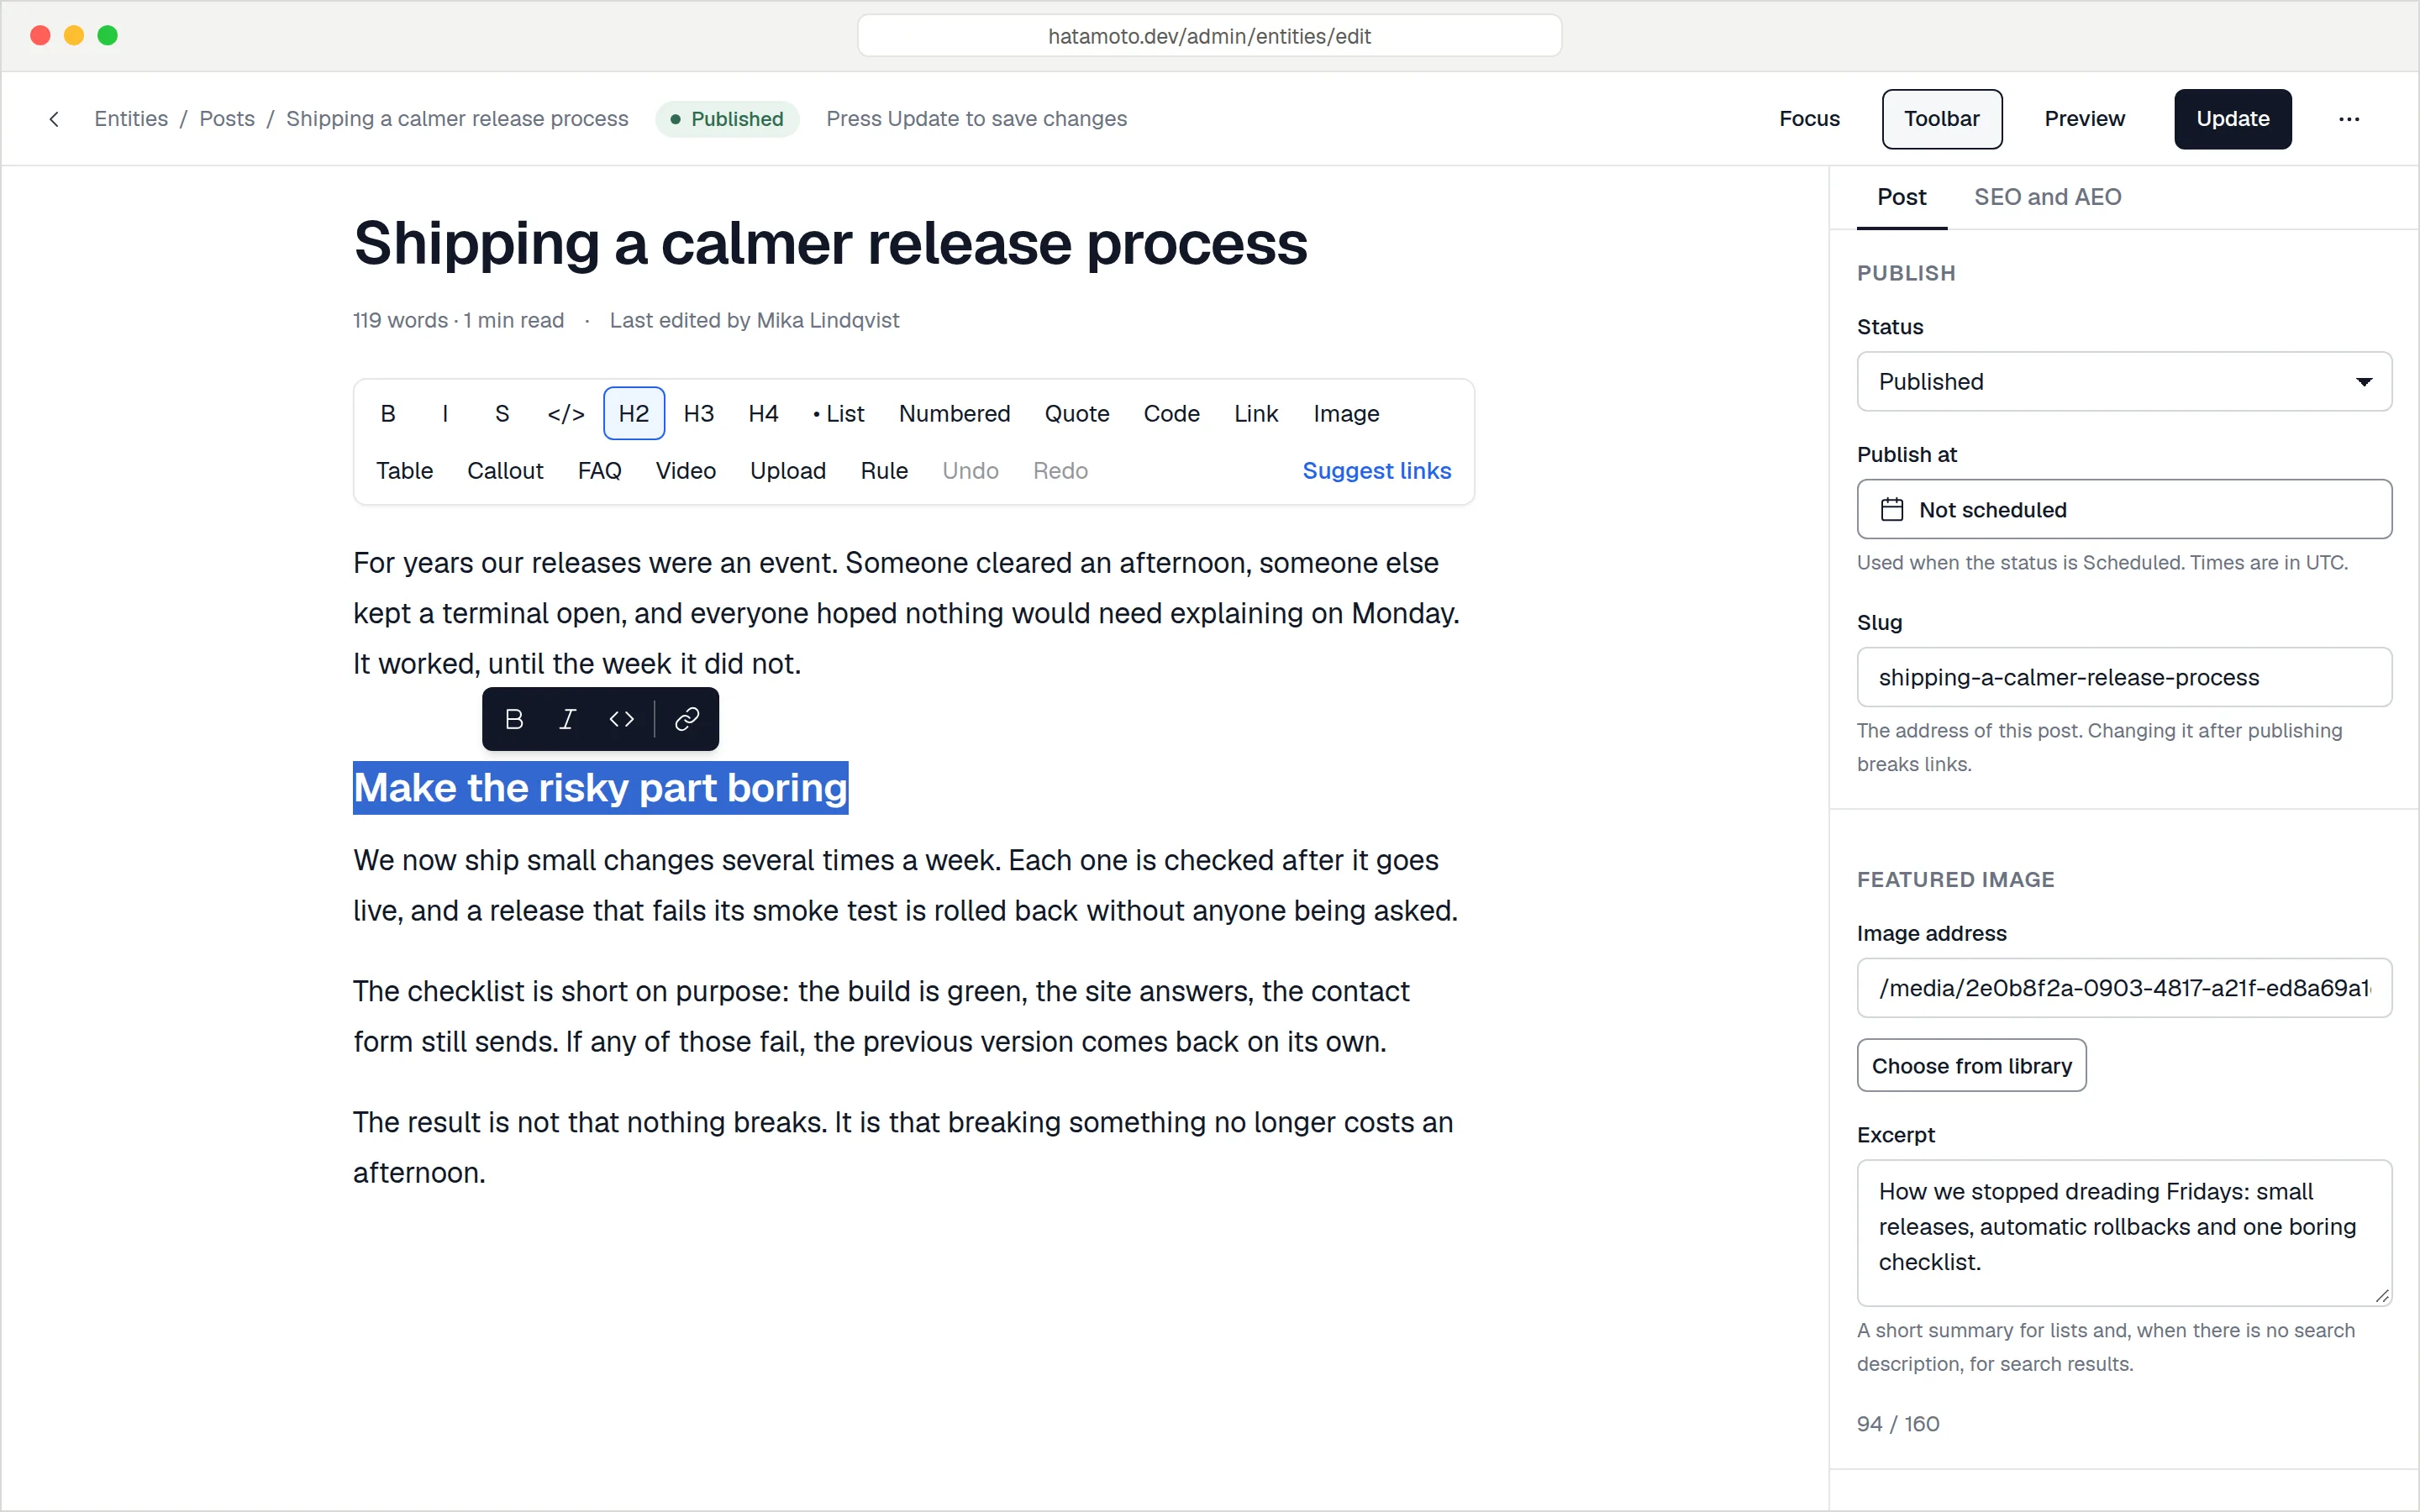Insert a Table
Image resolution: width=2420 pixels, height=1512 pixels.
[x=404, y=470]
